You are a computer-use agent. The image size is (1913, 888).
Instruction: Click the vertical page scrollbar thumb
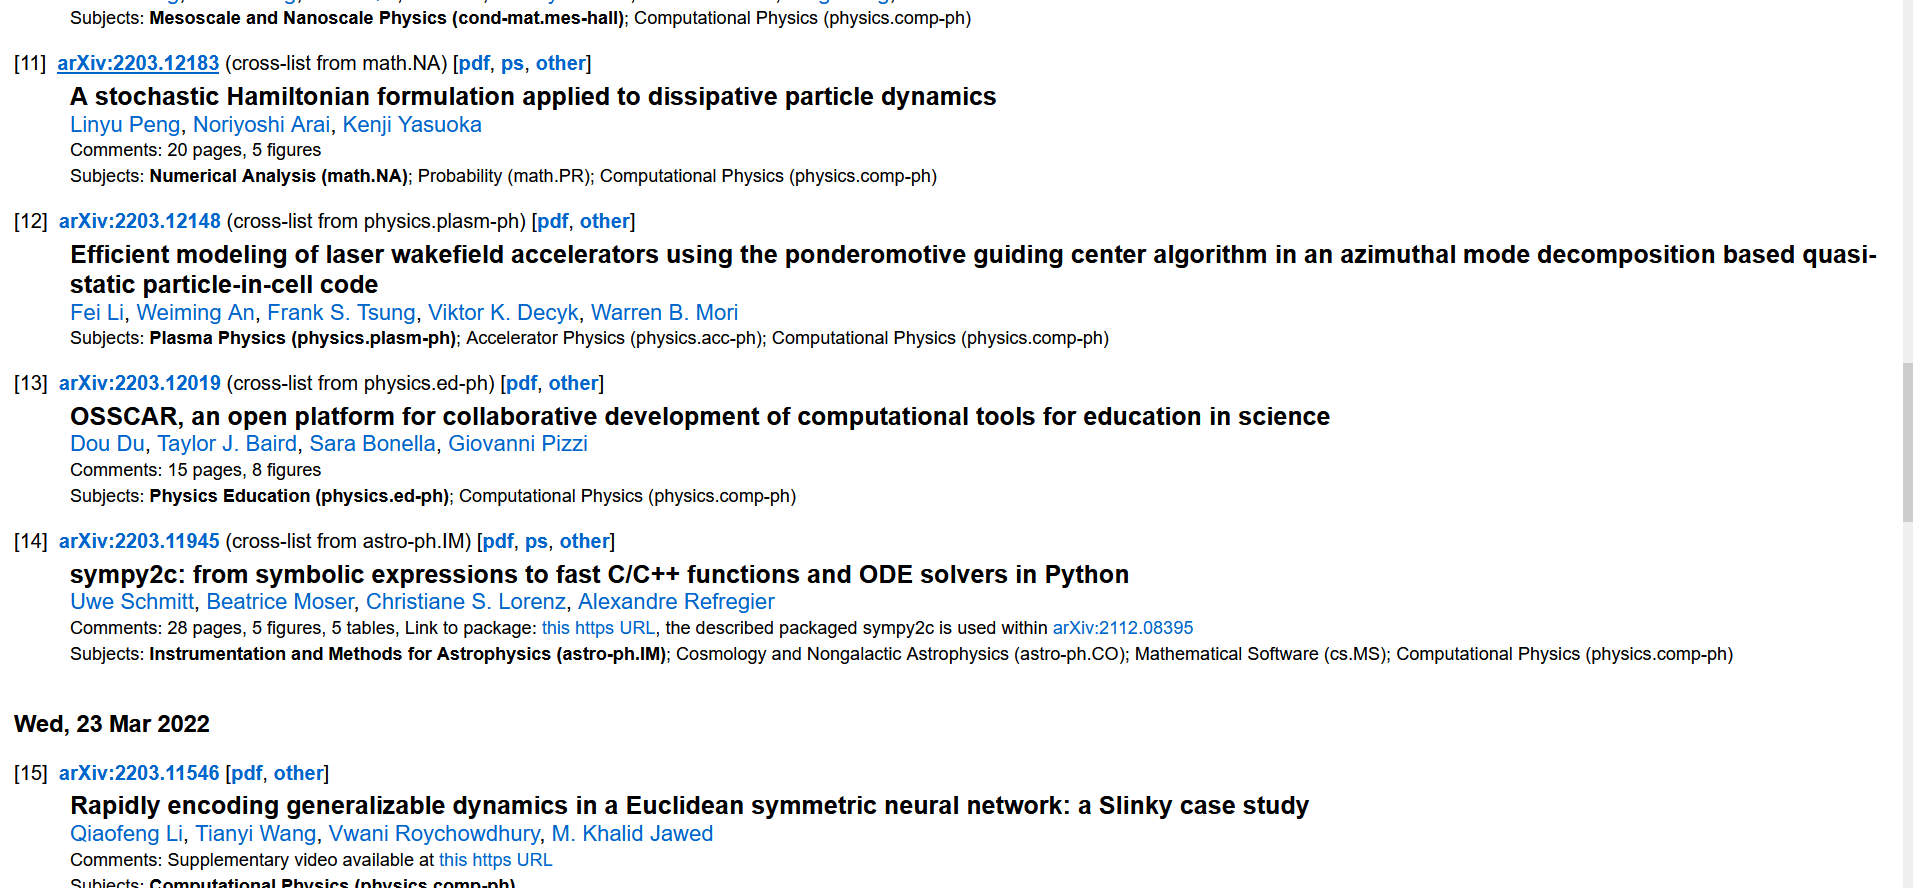pos(1907,442)
